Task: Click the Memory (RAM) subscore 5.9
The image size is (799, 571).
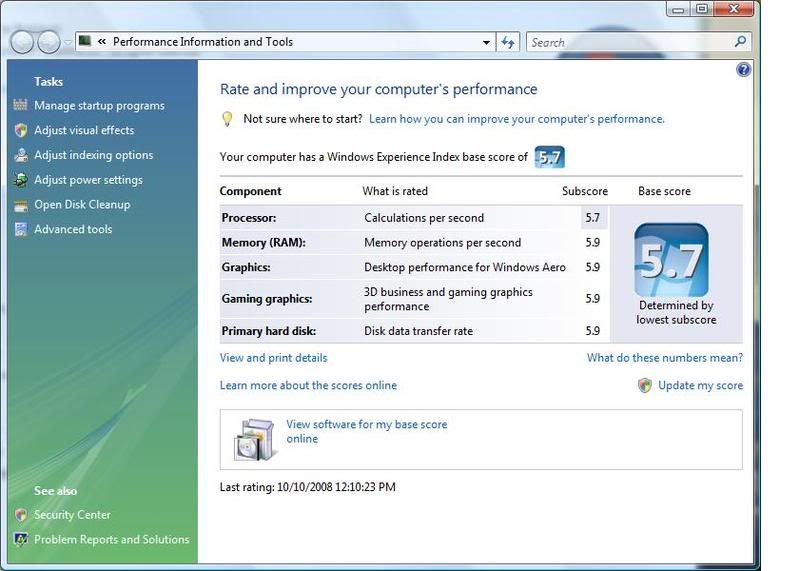Action: click(x=593, y=243)
